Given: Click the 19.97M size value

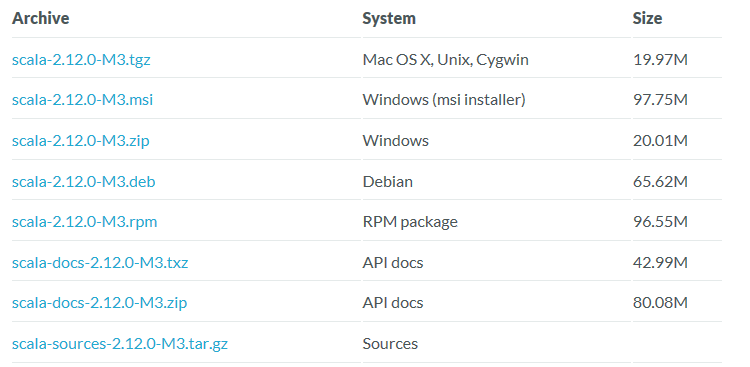Looking at the screenshot, I should (x=660, y=60).
